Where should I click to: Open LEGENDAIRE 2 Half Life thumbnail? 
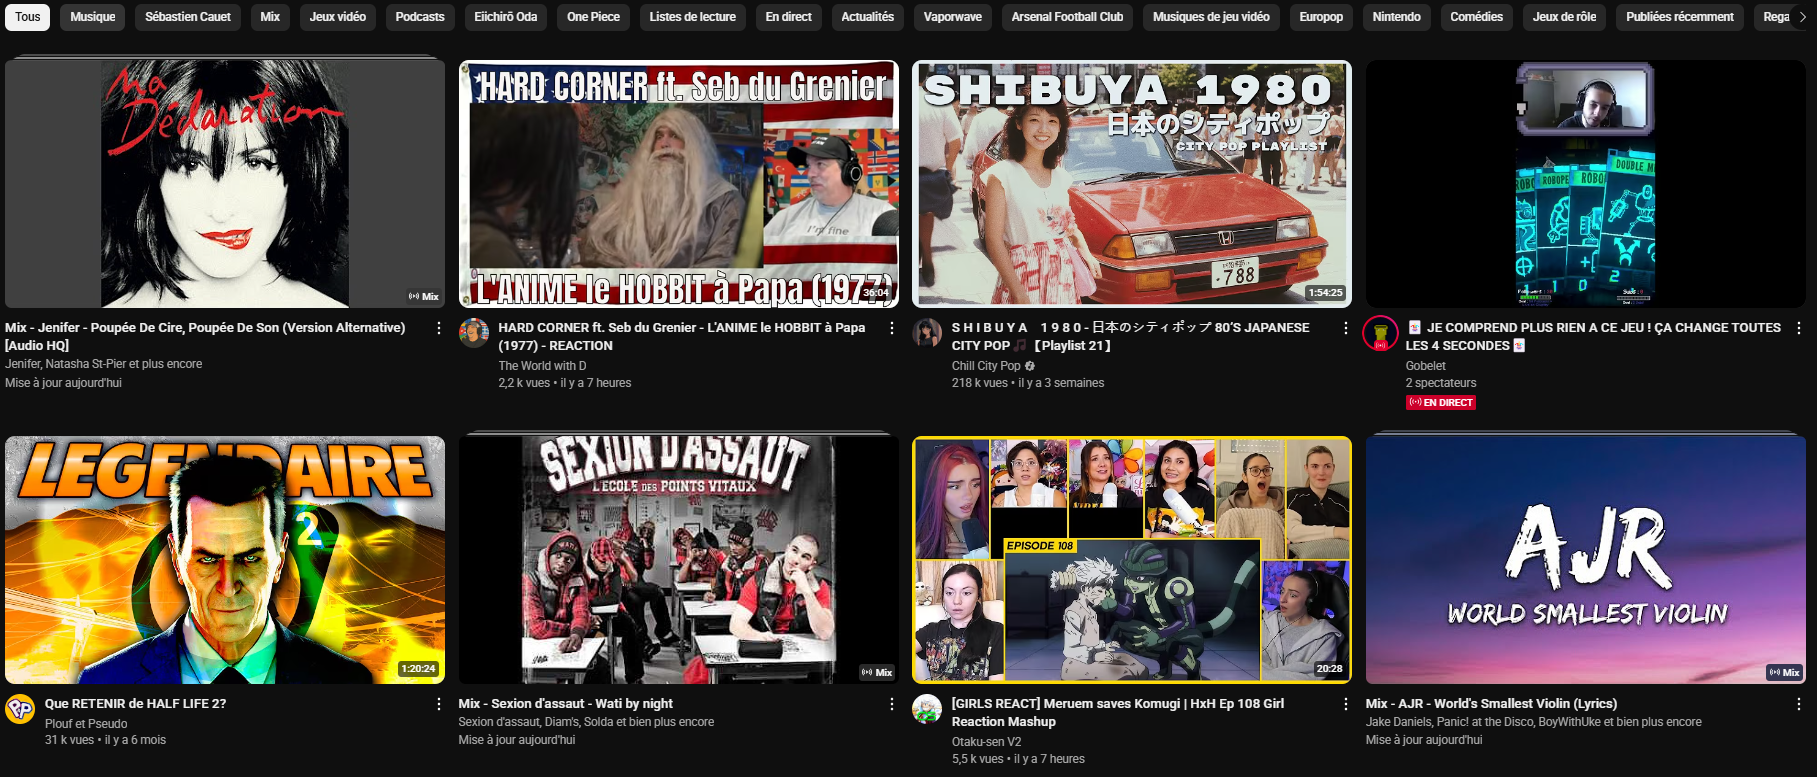click(225, 560)
